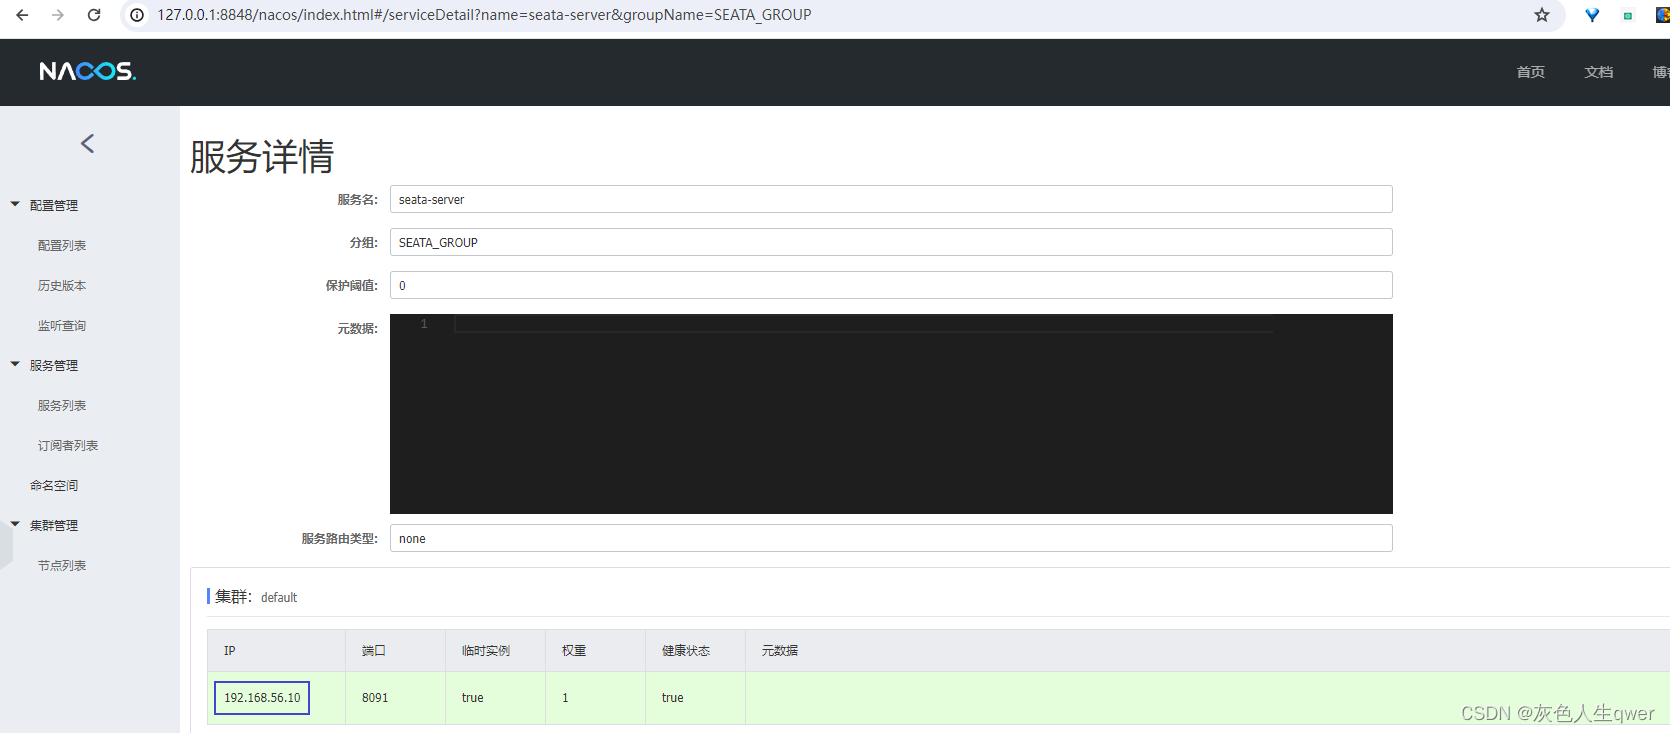Go back using the sidebar left chevron
This screenshot has height=733, width=1670.
pos(88,144)
